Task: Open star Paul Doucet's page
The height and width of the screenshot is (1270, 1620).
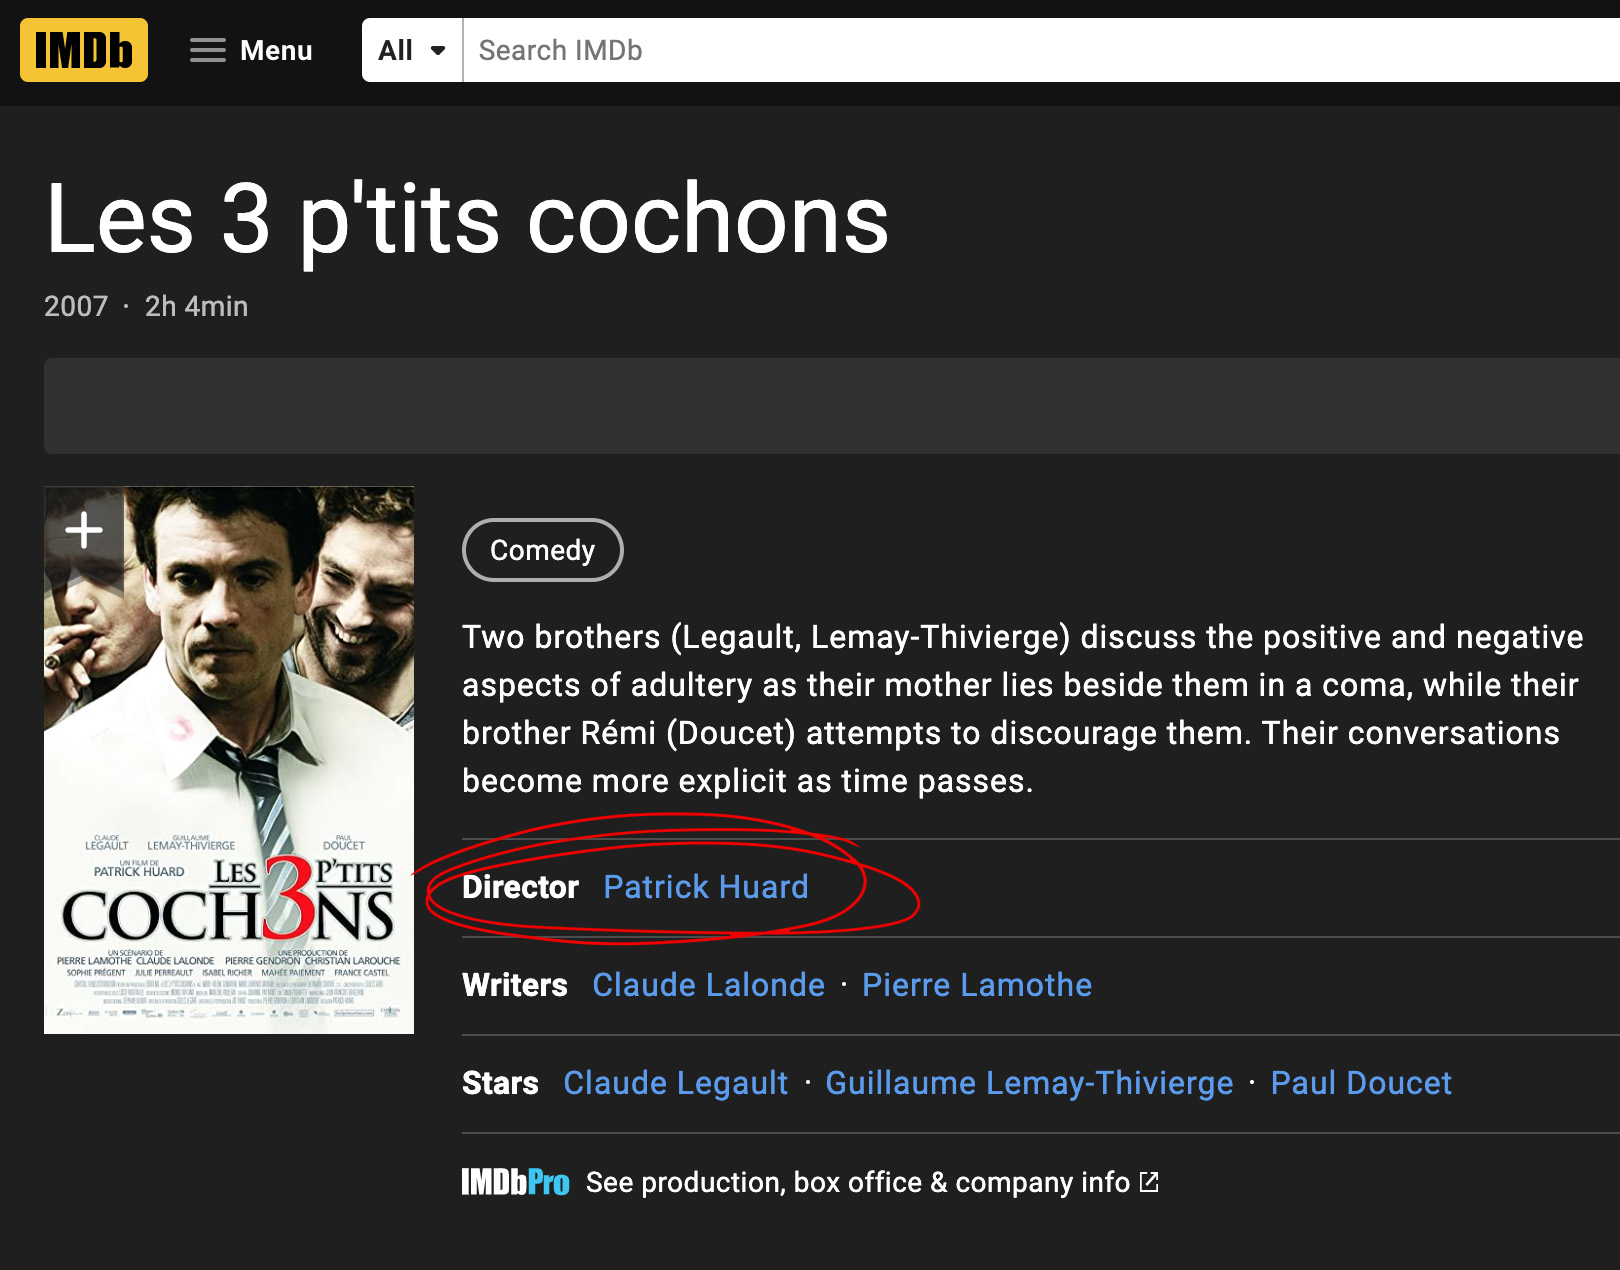Action: click(1361, 1083)
